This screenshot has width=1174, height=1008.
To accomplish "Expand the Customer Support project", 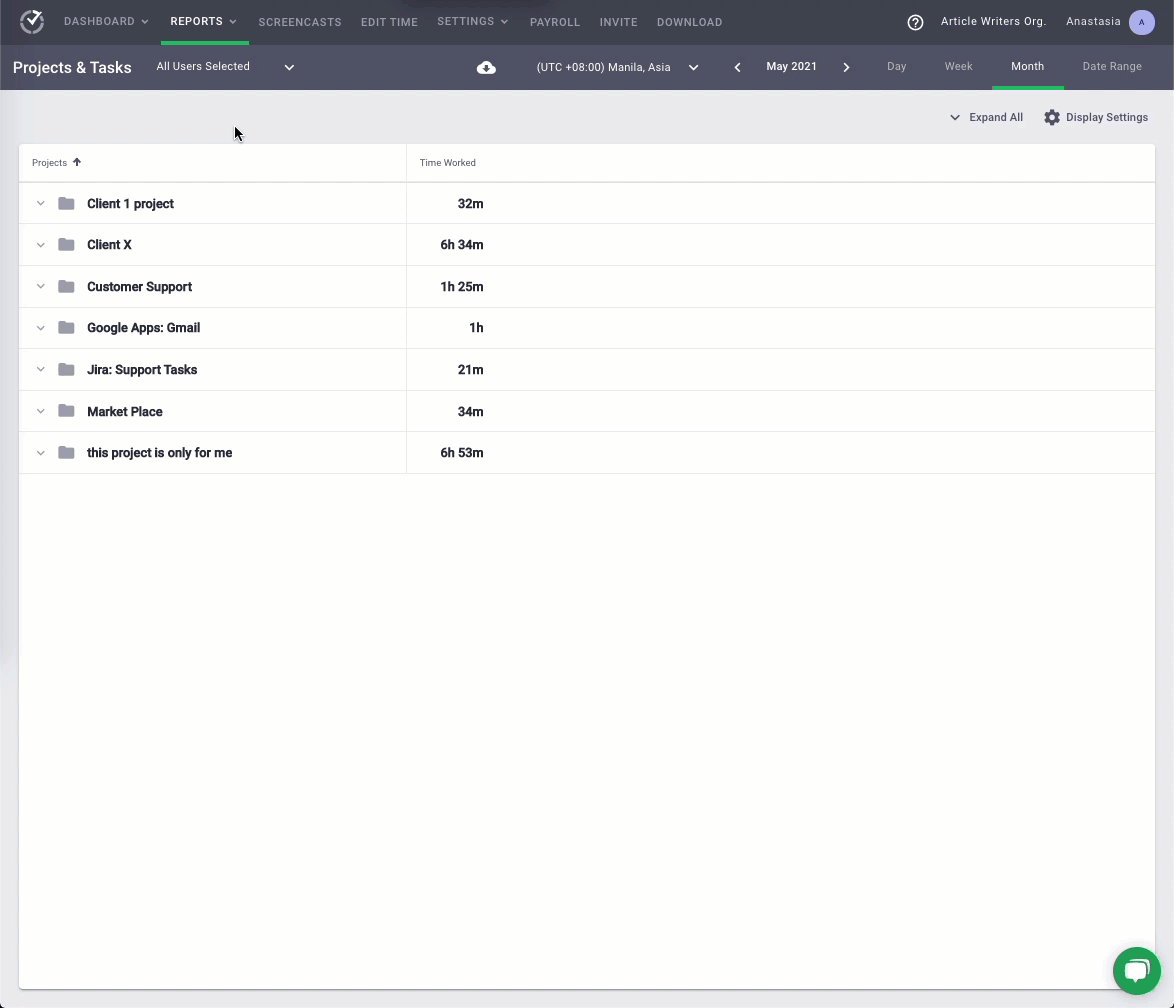I will tap(41, 286).
